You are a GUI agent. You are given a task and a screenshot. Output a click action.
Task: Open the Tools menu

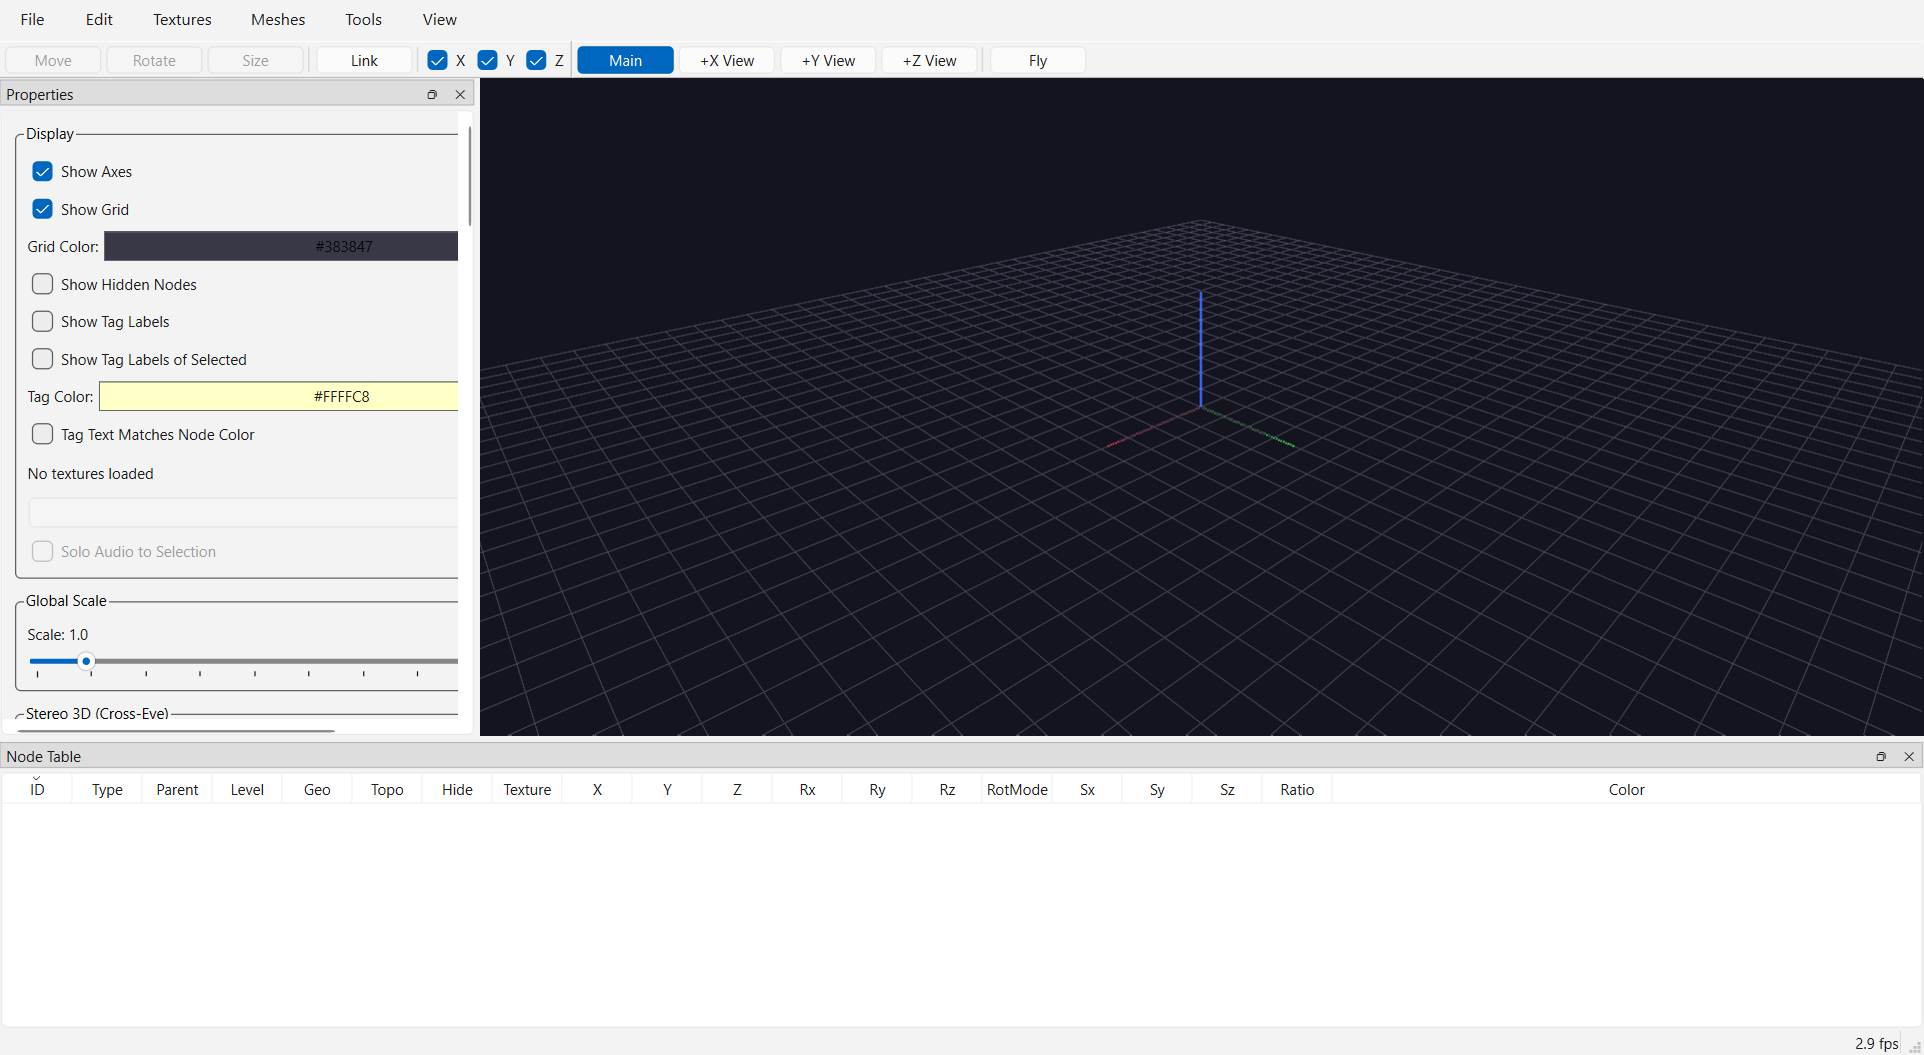(364, 19)
